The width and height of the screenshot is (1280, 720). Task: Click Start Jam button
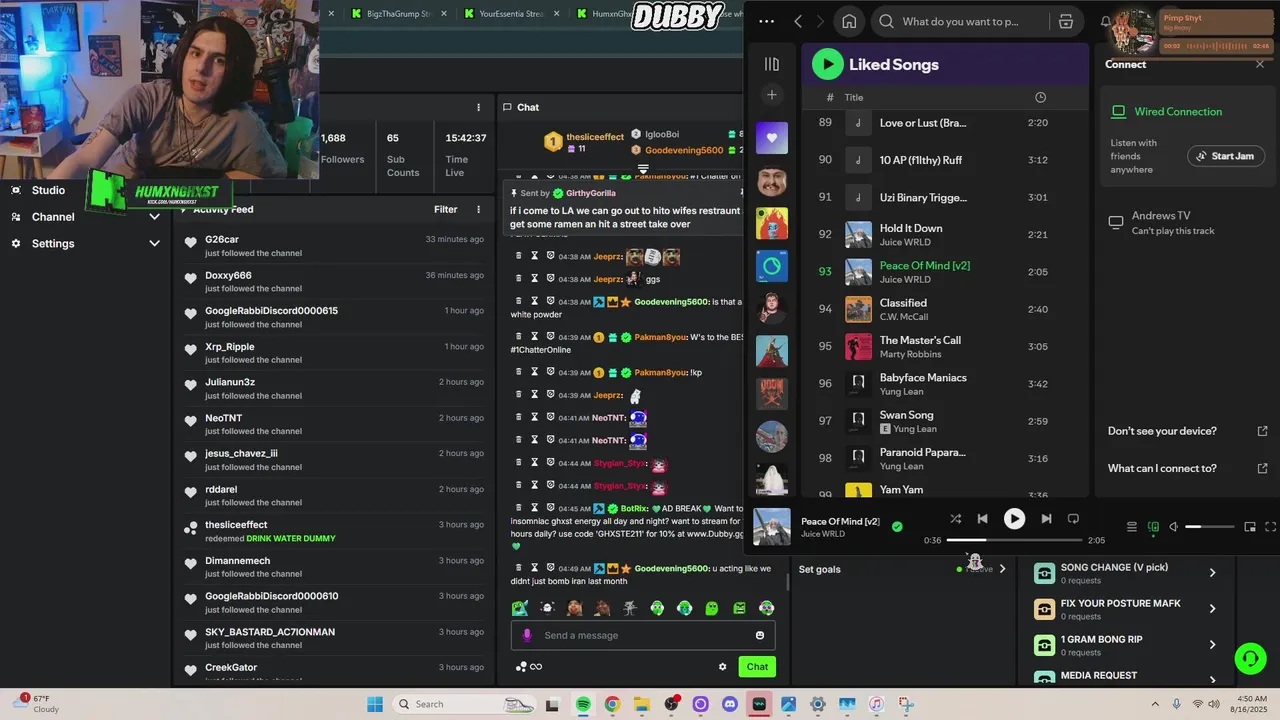point(1225,156)
